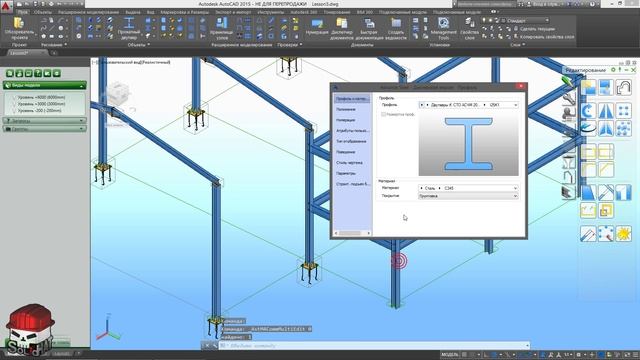Click the rolled I-beam (Прокатный двутавр) tool
640x360 pixels.
coord(129,28)
